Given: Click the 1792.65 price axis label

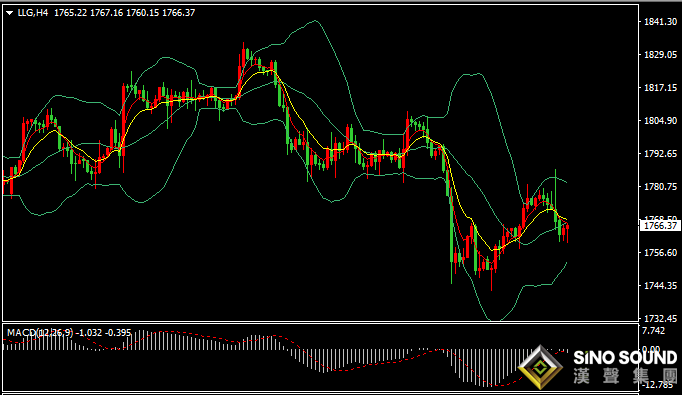Looking at the screenshot, I should pos(660,154).
